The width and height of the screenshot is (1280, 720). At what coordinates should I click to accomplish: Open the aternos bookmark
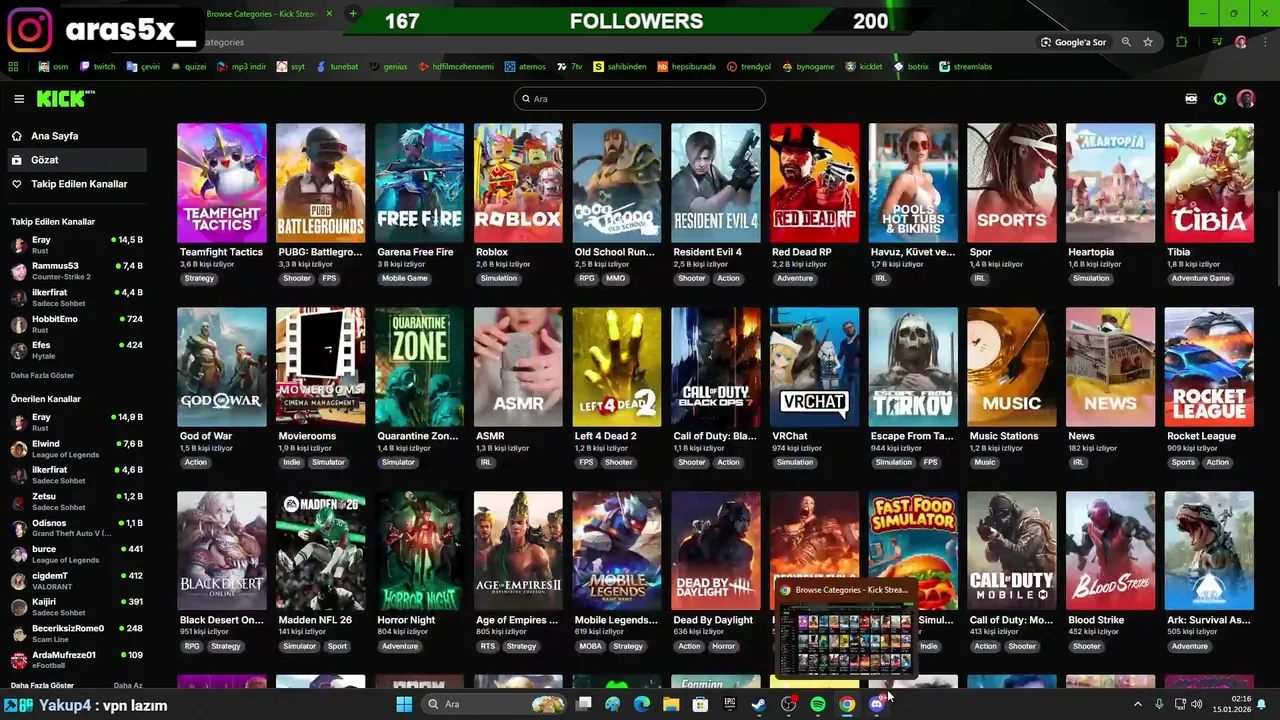(x=525, y=67)
